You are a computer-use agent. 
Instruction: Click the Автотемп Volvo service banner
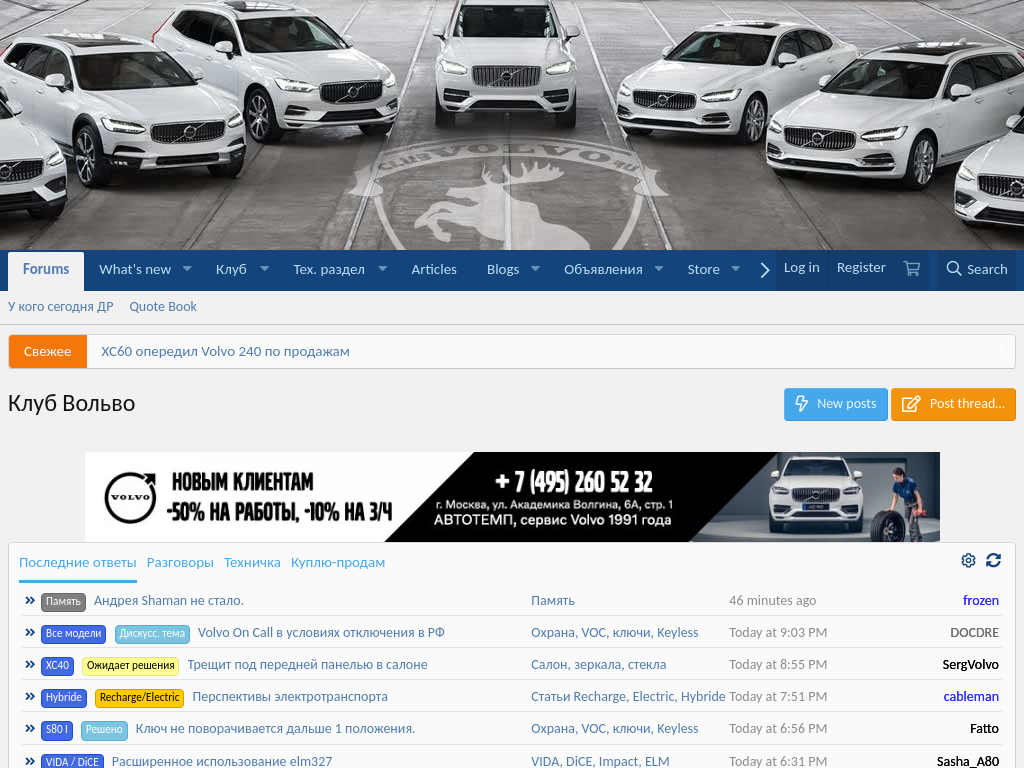[512, 497]
